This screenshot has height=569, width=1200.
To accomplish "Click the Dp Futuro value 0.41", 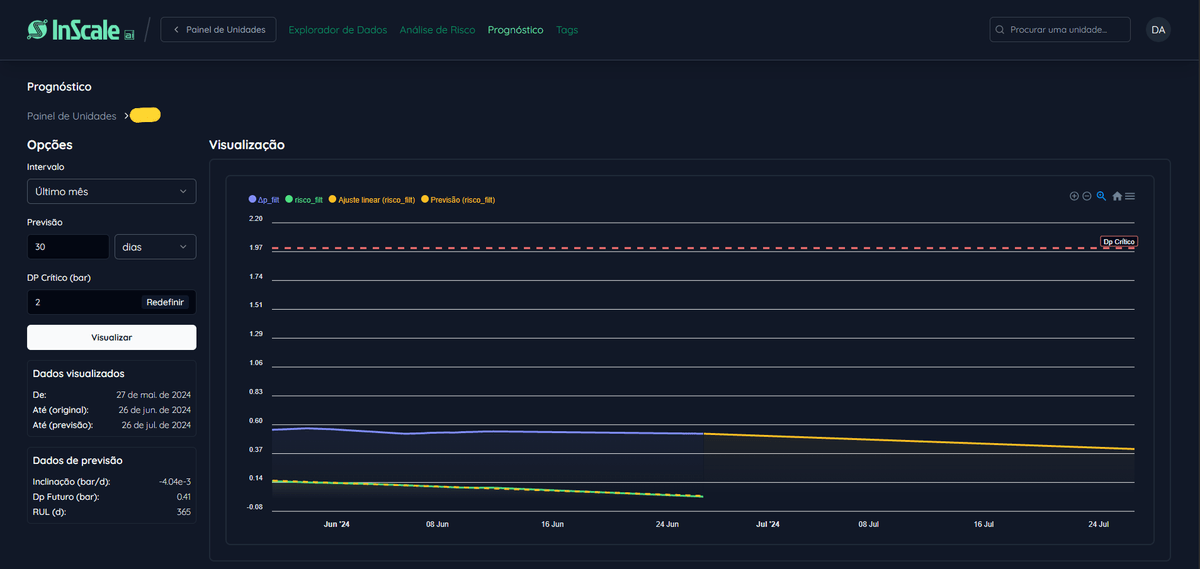I will tap(183, 497).
